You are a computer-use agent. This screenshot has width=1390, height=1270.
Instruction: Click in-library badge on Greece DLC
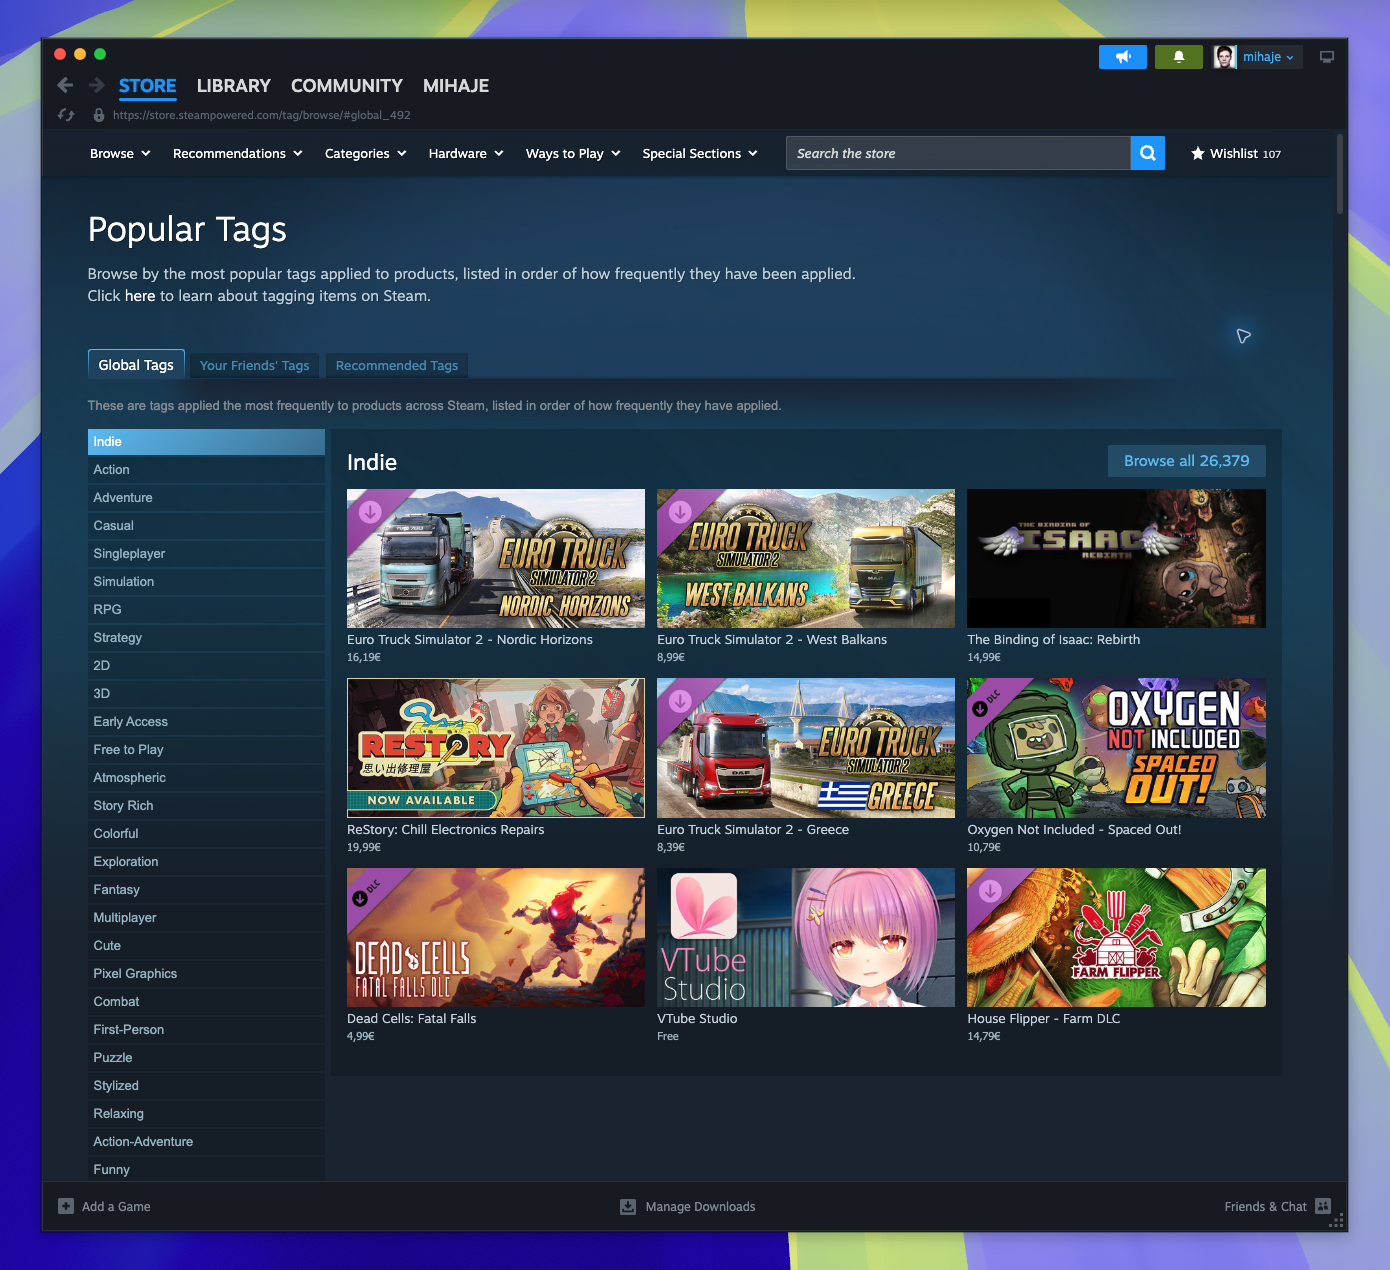coord(680,701)
